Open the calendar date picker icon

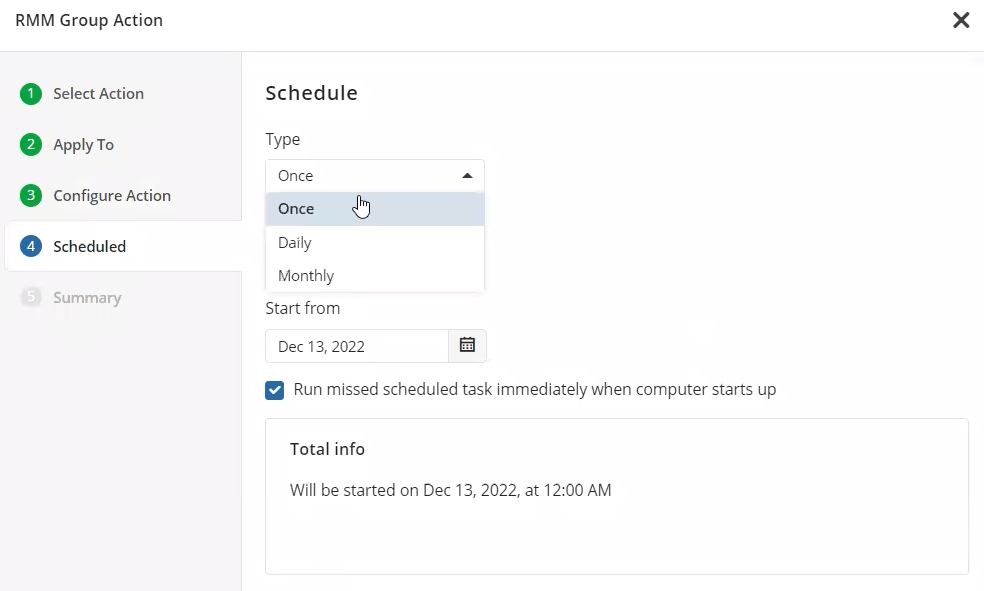[467, 346]
